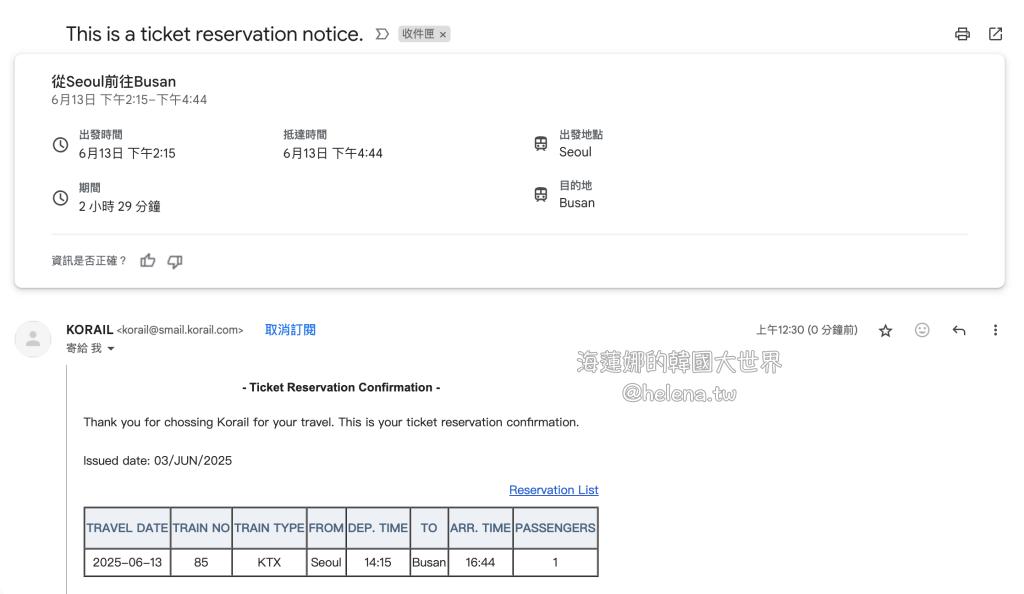The height and width of the screenshot is (594, 1024).
Task: Click the KORAIL sender avatar
Action: click(33, 339)
